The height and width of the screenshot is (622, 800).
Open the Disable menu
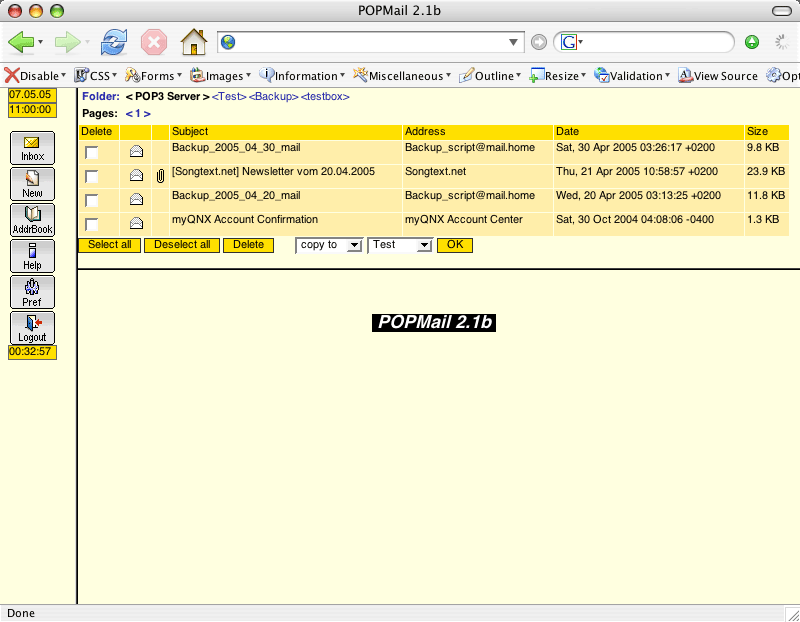35,76
